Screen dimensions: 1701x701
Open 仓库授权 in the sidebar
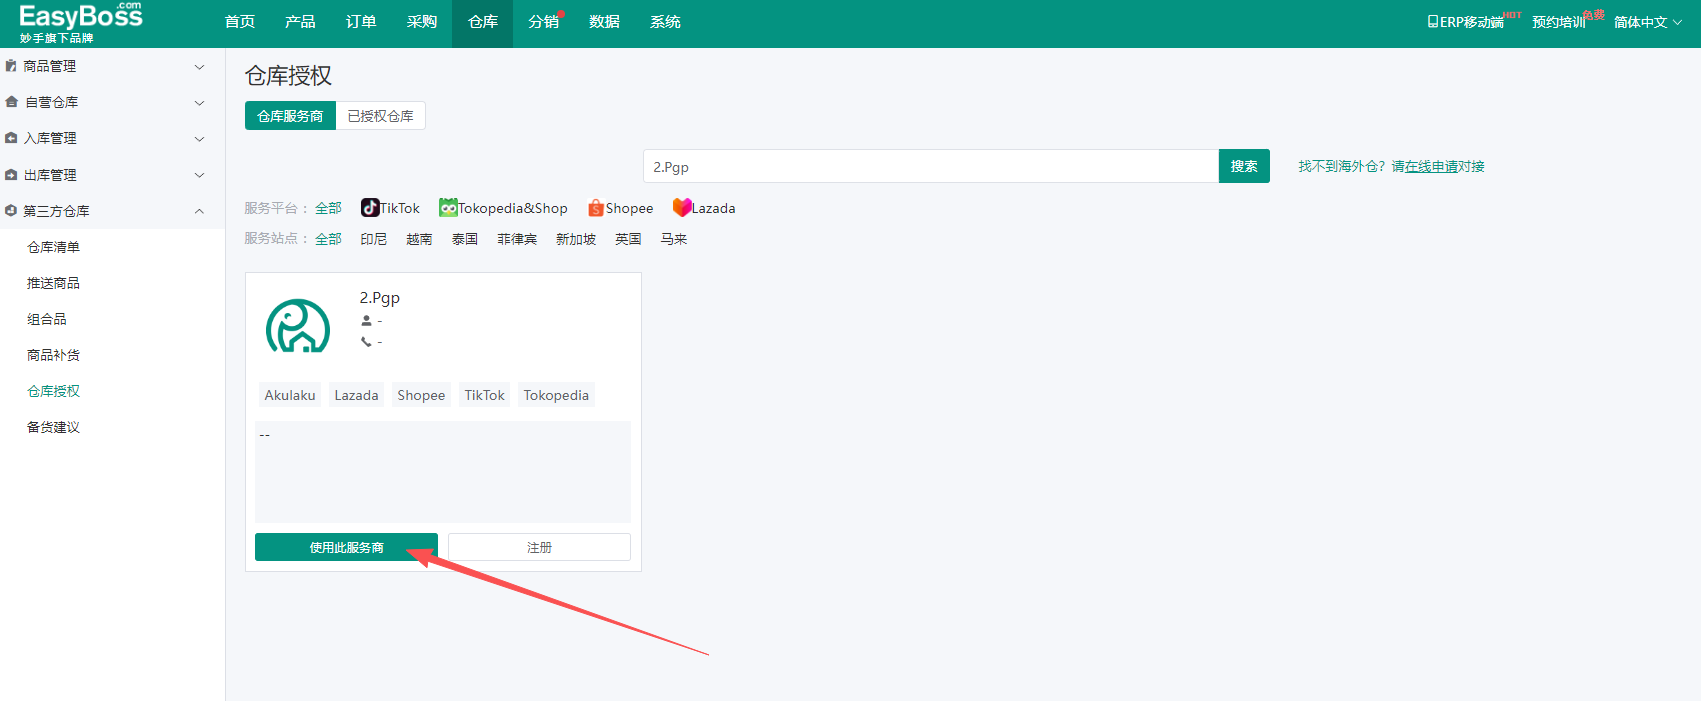[54, 391]
